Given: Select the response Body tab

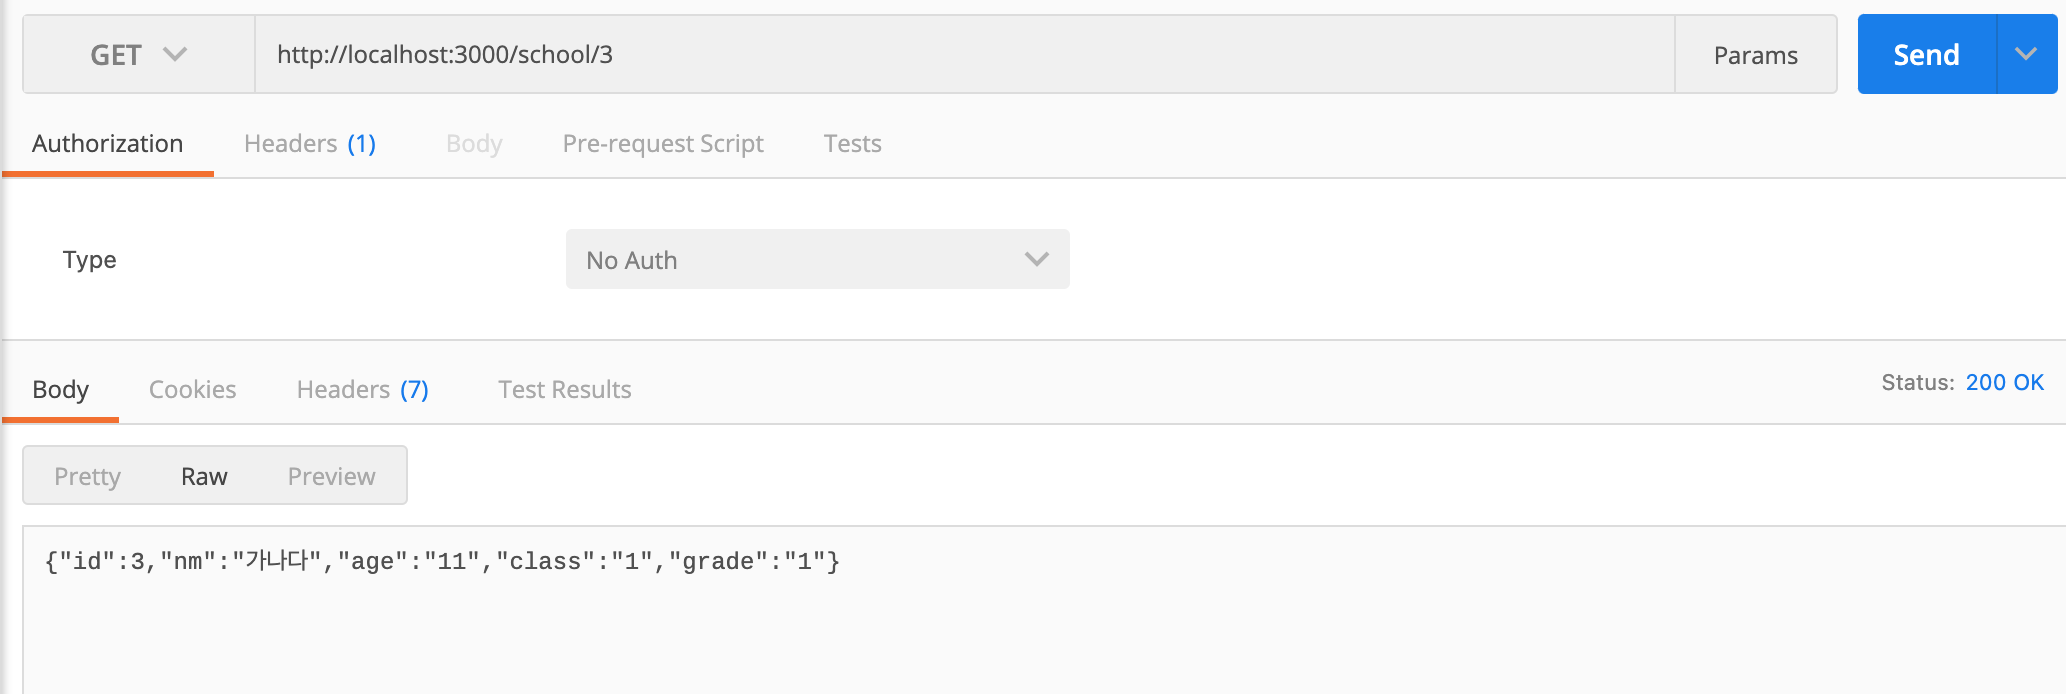Looking at the screenshot, I should click(61, 390).
